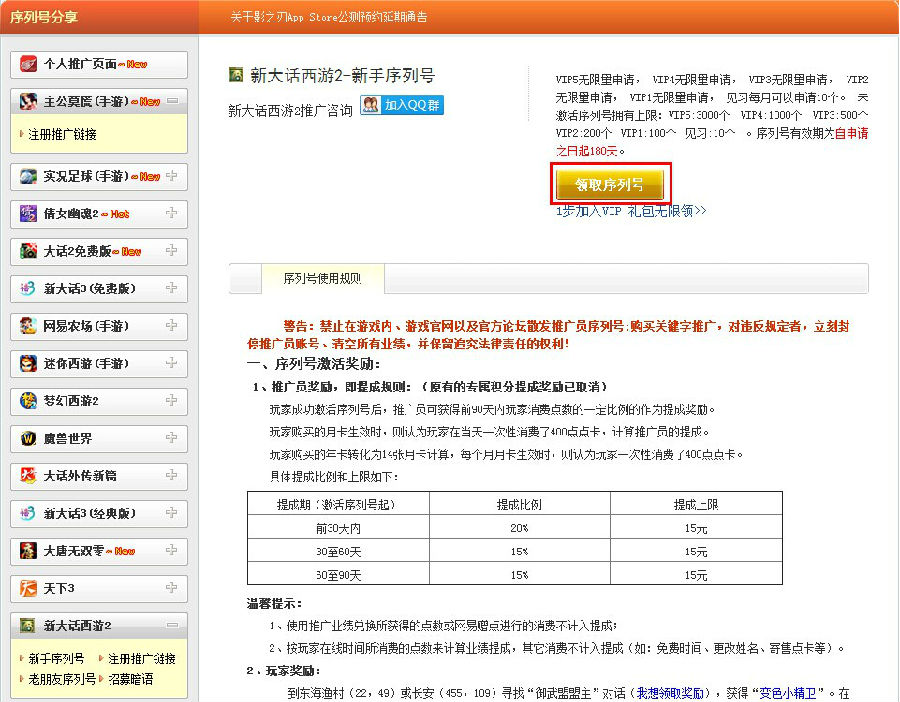Click the 网易农场 game icon
The width and height of the screenshot is (900, 702).
click(28, 326)
